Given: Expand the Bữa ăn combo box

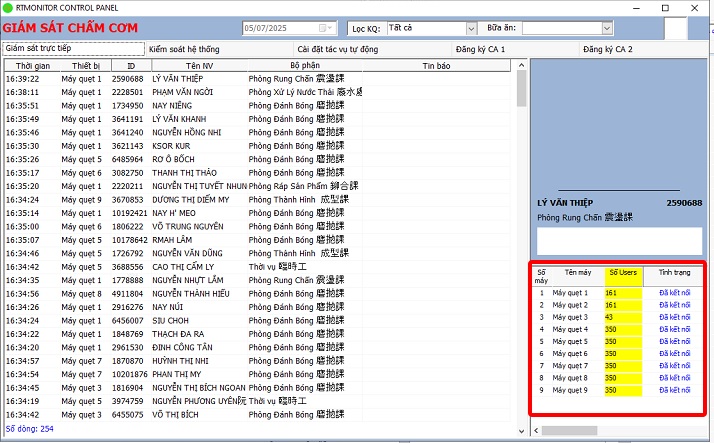Looking at the screenshot, I should [607, 28].
